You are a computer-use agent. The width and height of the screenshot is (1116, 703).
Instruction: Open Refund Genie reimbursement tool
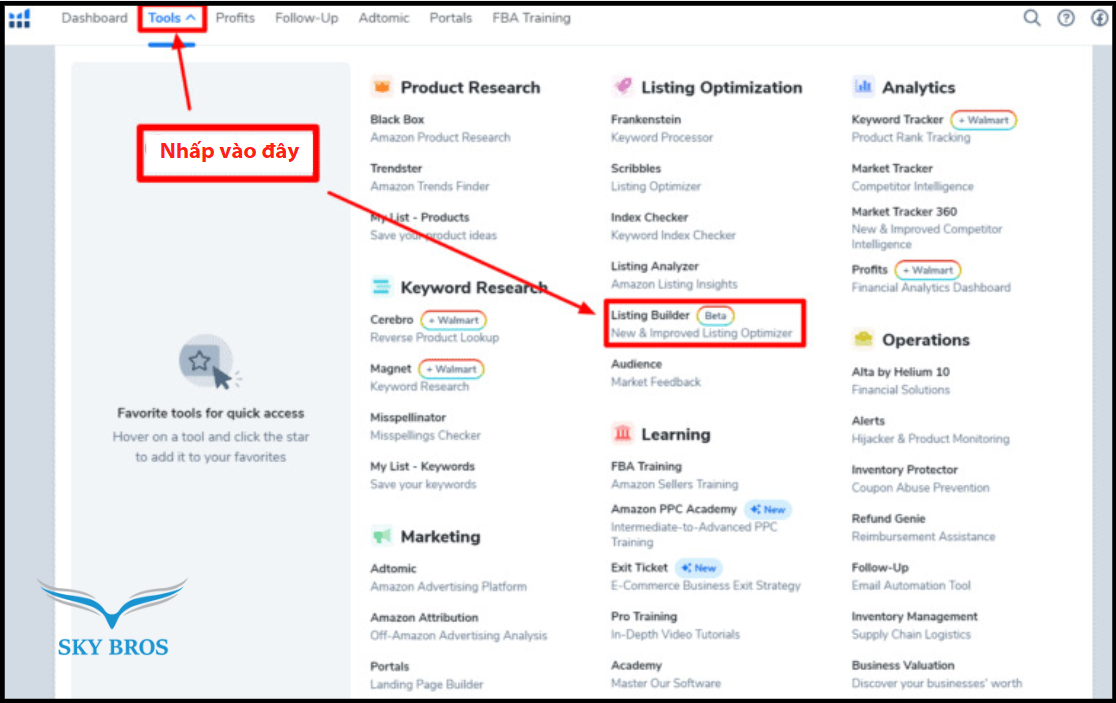(888, 518)
